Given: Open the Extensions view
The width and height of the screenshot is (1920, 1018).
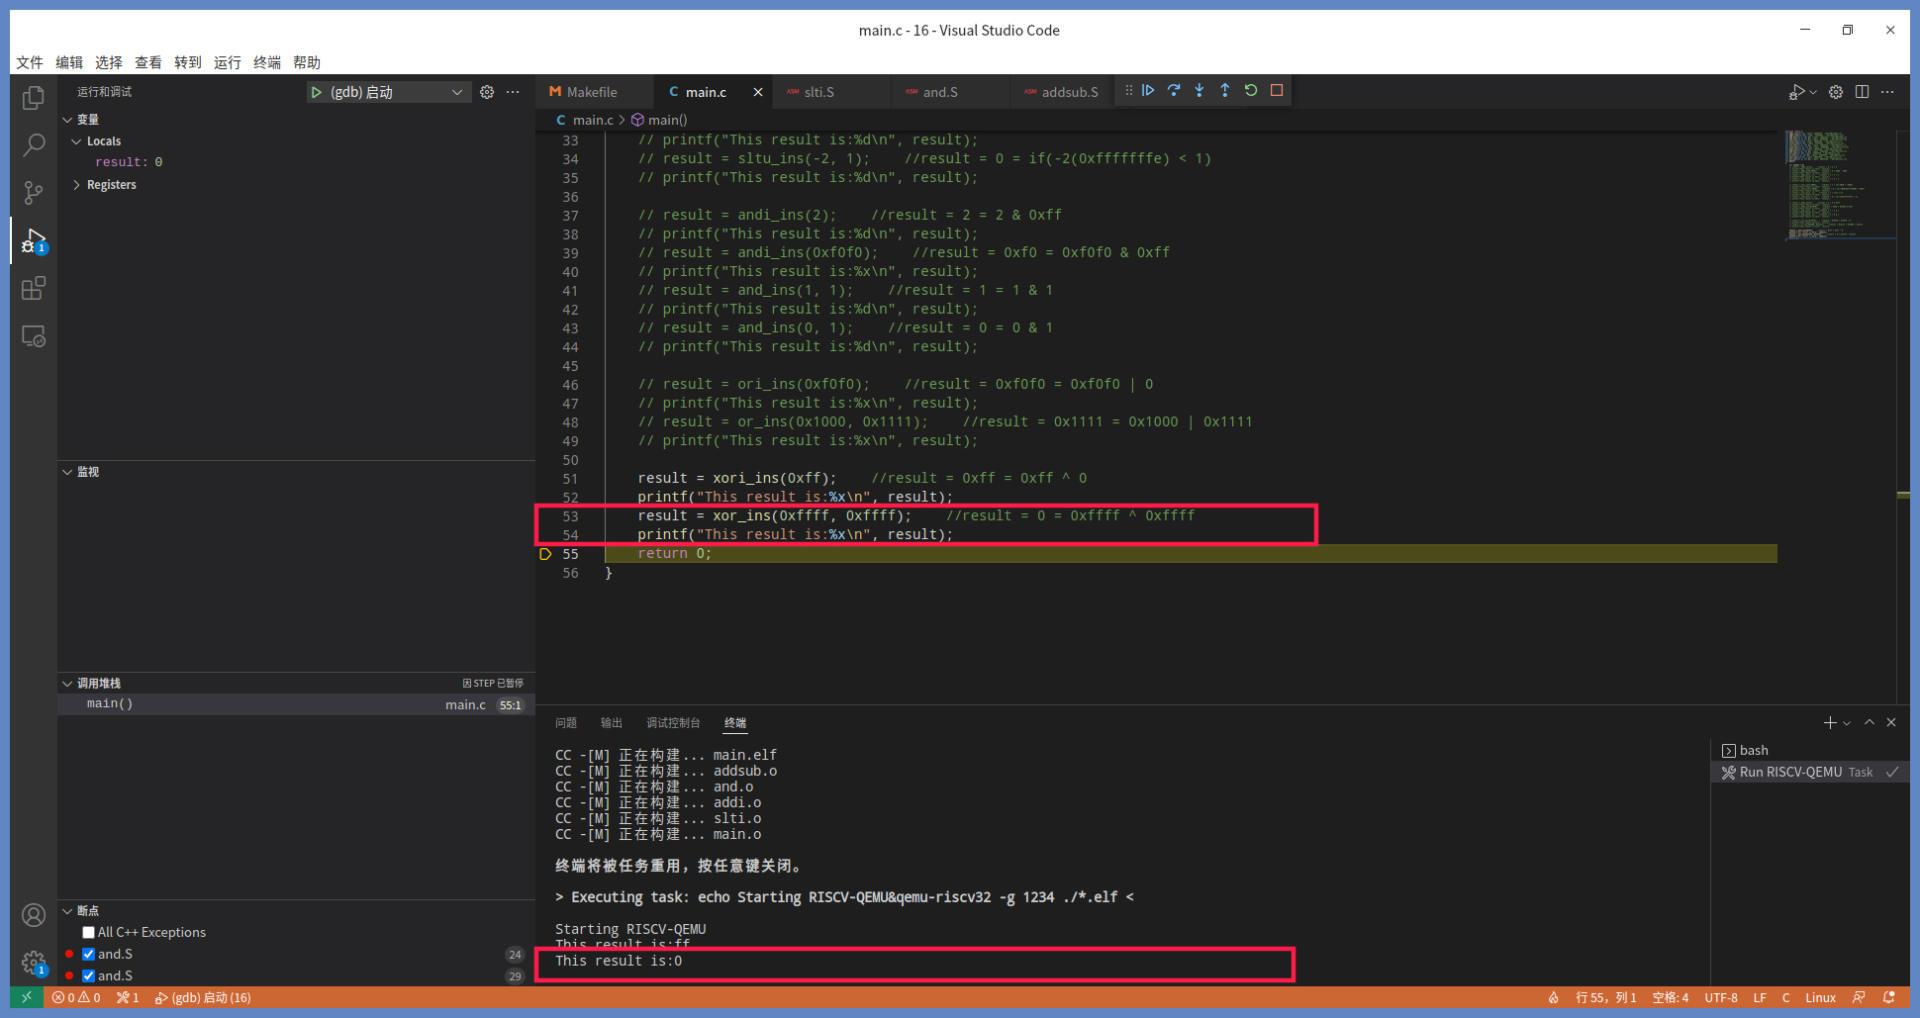Looking at the screenshot, I should point(33,289).
